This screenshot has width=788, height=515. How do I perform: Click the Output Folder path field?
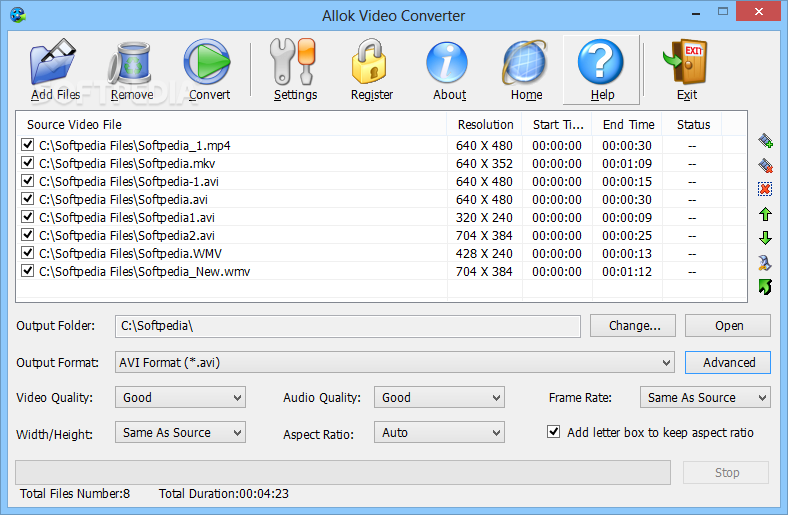(x=348, y=326)
